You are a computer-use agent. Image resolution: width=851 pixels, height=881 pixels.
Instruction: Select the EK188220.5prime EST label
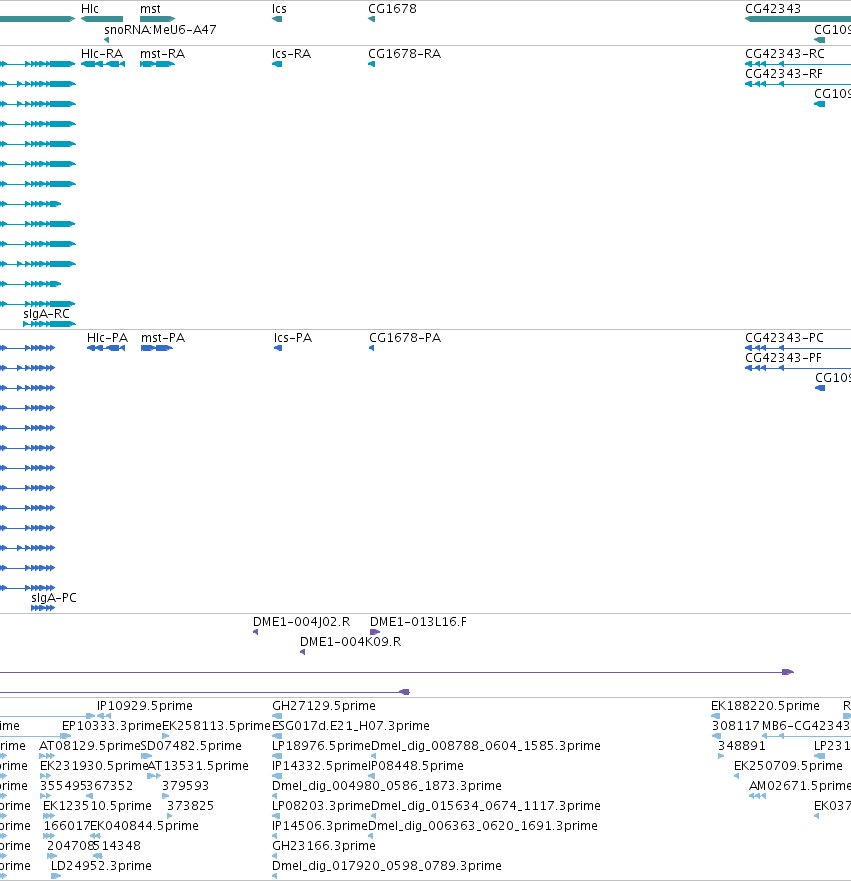click(765, 706)
